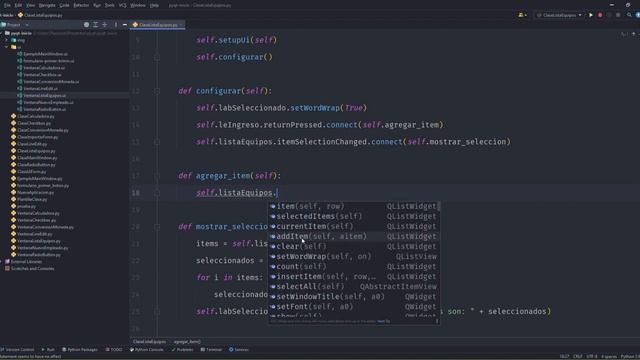This screenshot has width=640, height=360.
Task: Open the Run menu
Action: click(x=97, y=5)
